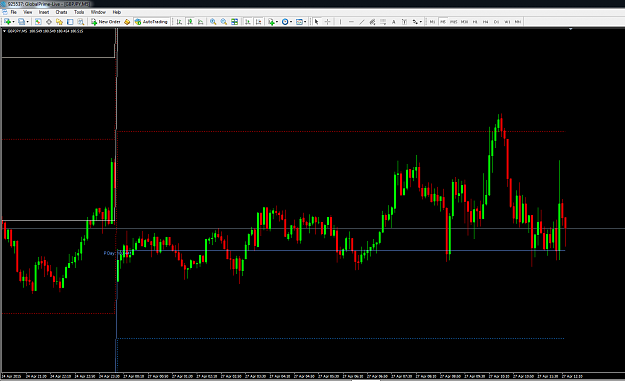625x381 pixels.
Task: Open the Arrows objects icon
Action: pyautogui.click(x=415, y=22)
